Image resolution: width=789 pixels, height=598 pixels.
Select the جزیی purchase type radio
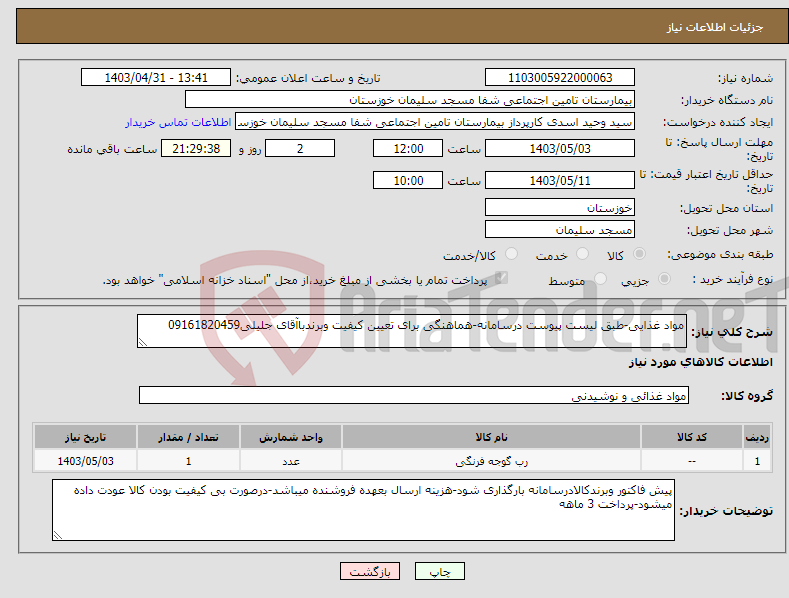(664, 279)
